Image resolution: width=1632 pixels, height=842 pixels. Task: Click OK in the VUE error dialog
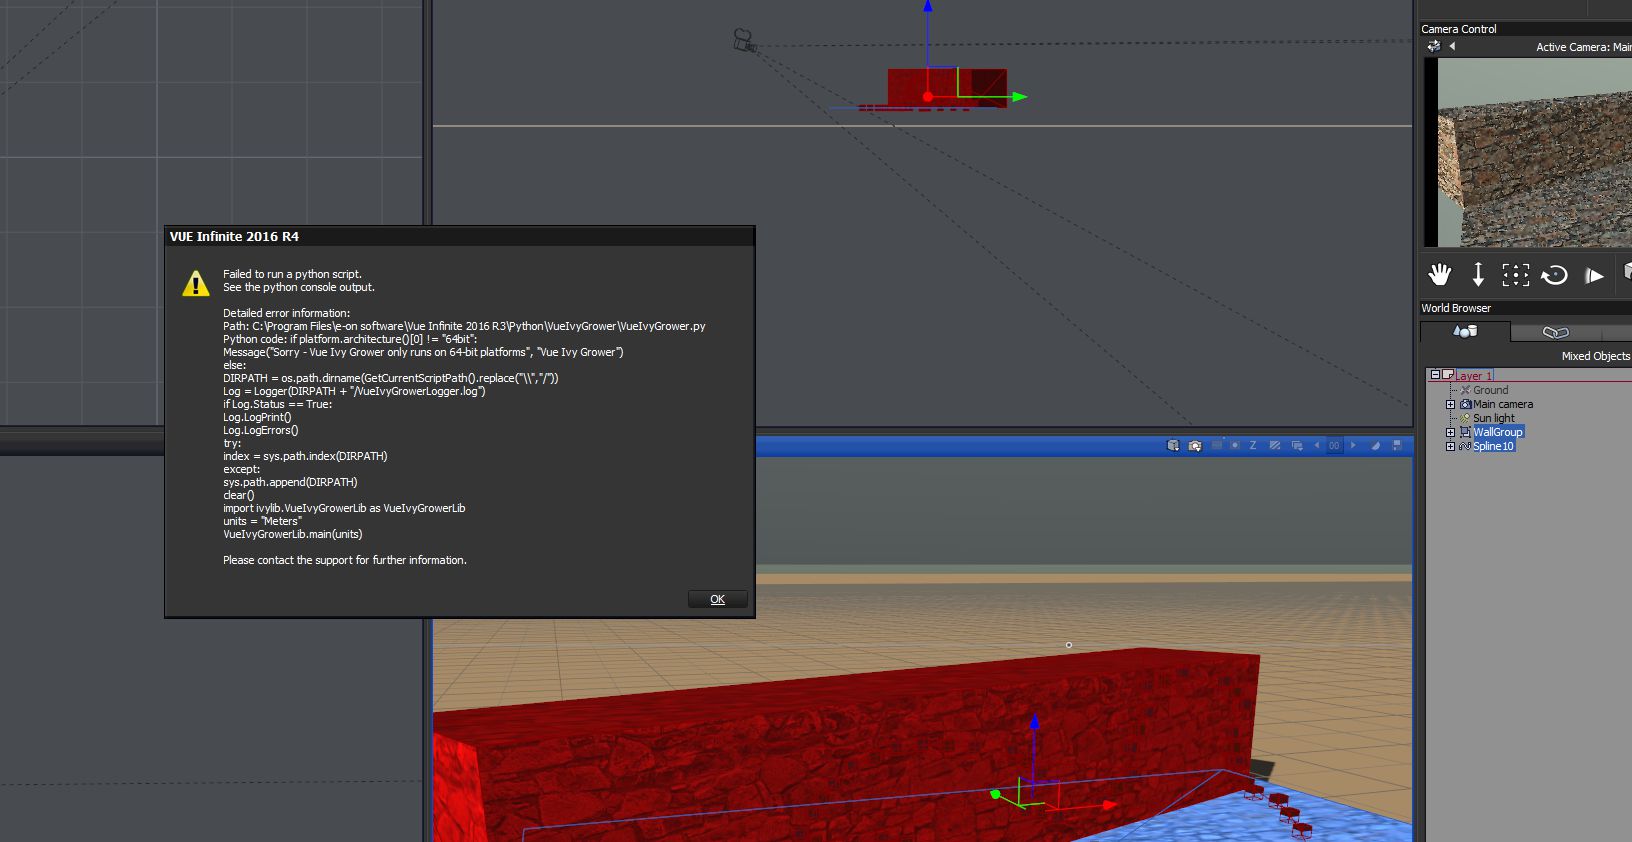717,599
